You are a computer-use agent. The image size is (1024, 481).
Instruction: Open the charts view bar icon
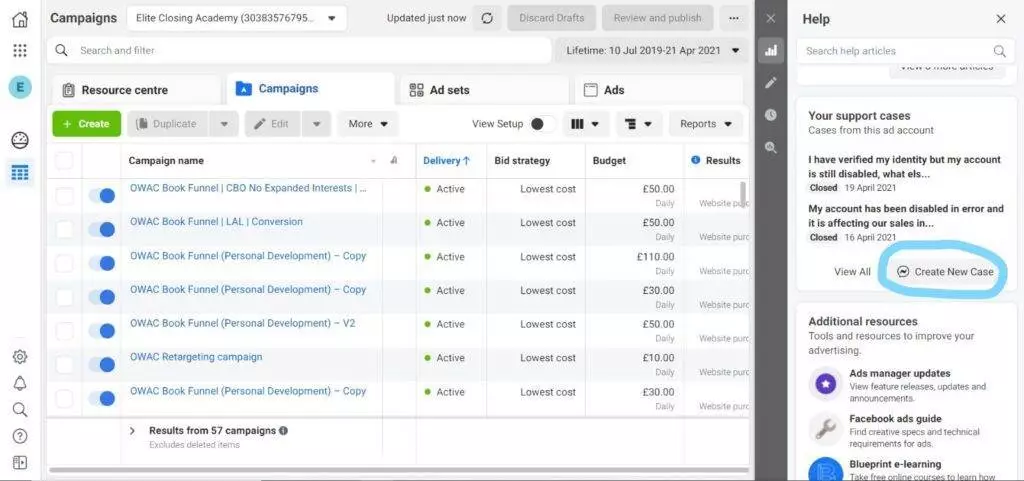(x=771, y=50)
